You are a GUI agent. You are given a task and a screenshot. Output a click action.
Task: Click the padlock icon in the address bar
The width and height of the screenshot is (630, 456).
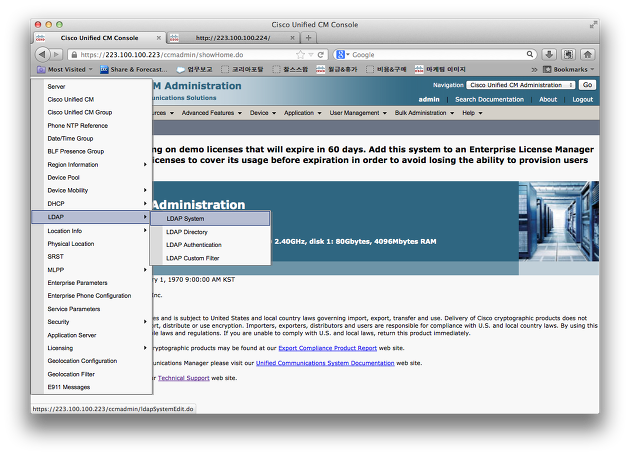pos(74,55)
